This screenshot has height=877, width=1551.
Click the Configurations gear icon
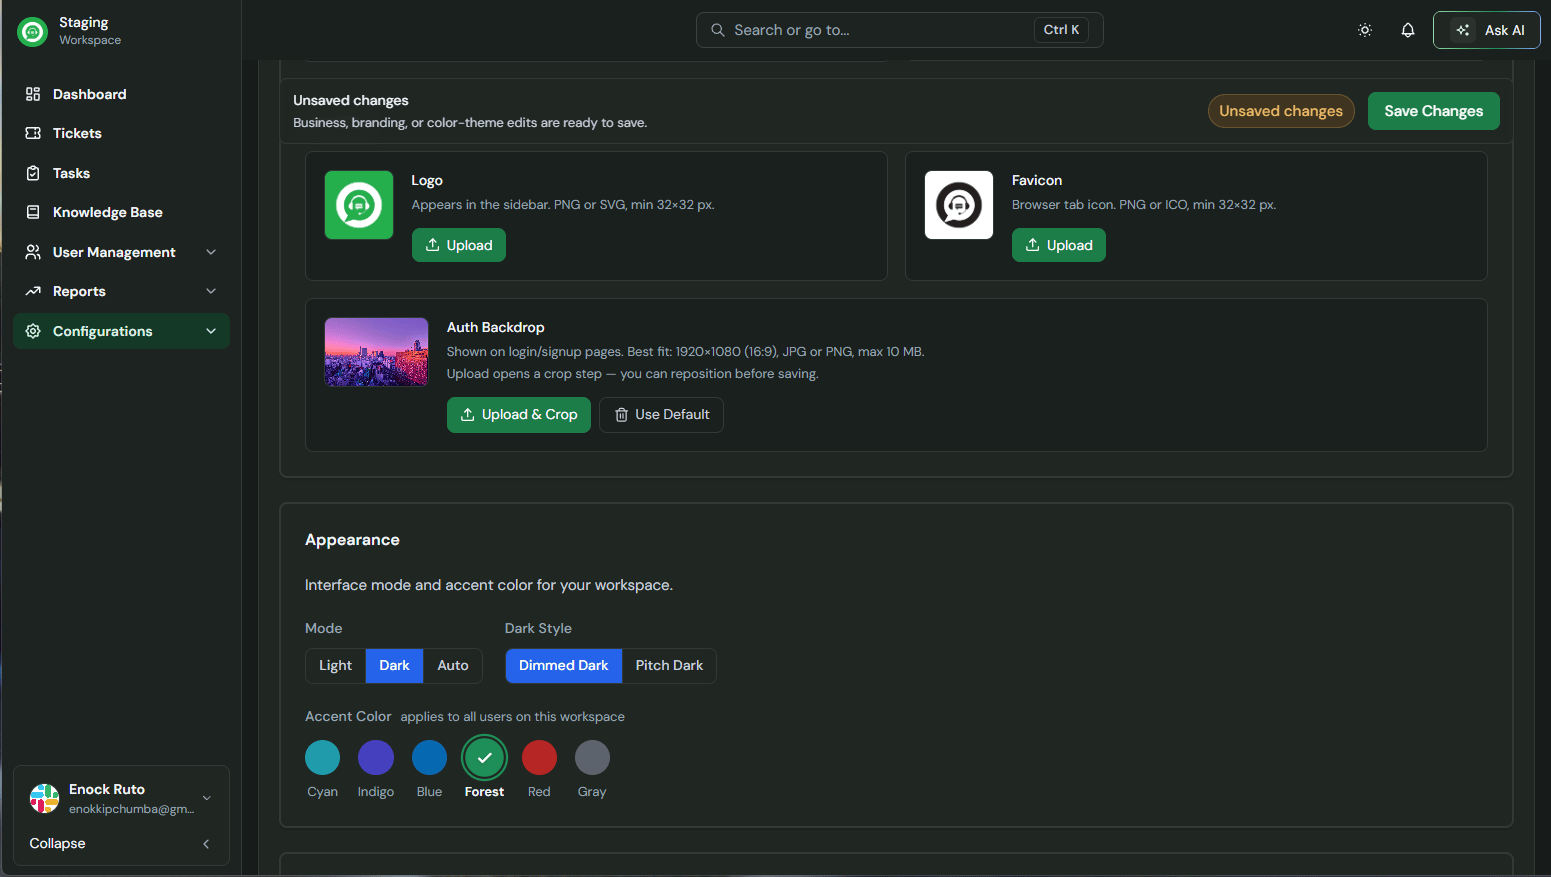[33, 331]
